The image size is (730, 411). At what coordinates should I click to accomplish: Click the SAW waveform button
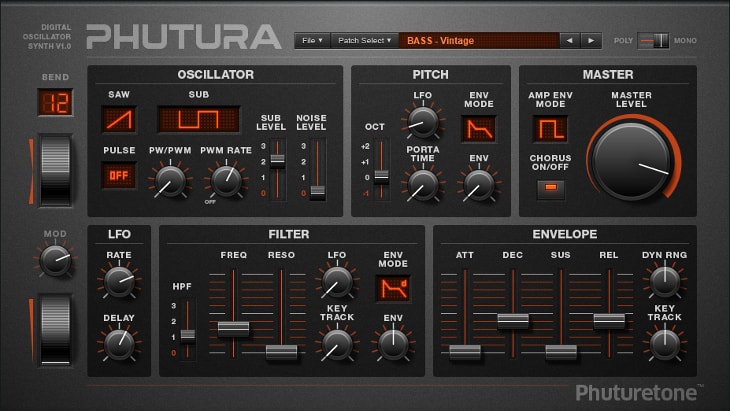pos(119,119)
